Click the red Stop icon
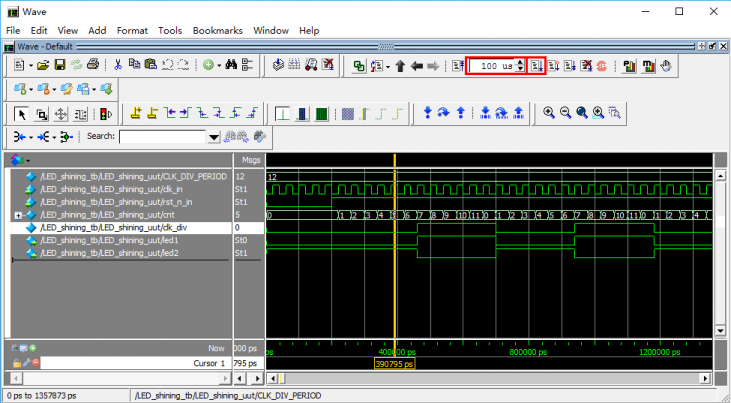 [602, 66]
